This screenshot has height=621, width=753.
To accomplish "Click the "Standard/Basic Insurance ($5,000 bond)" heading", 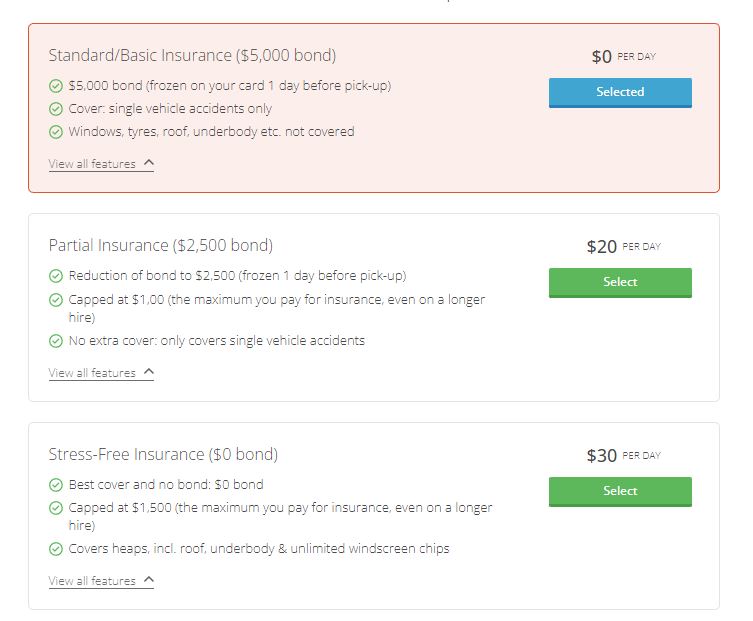I will [192, 55].
